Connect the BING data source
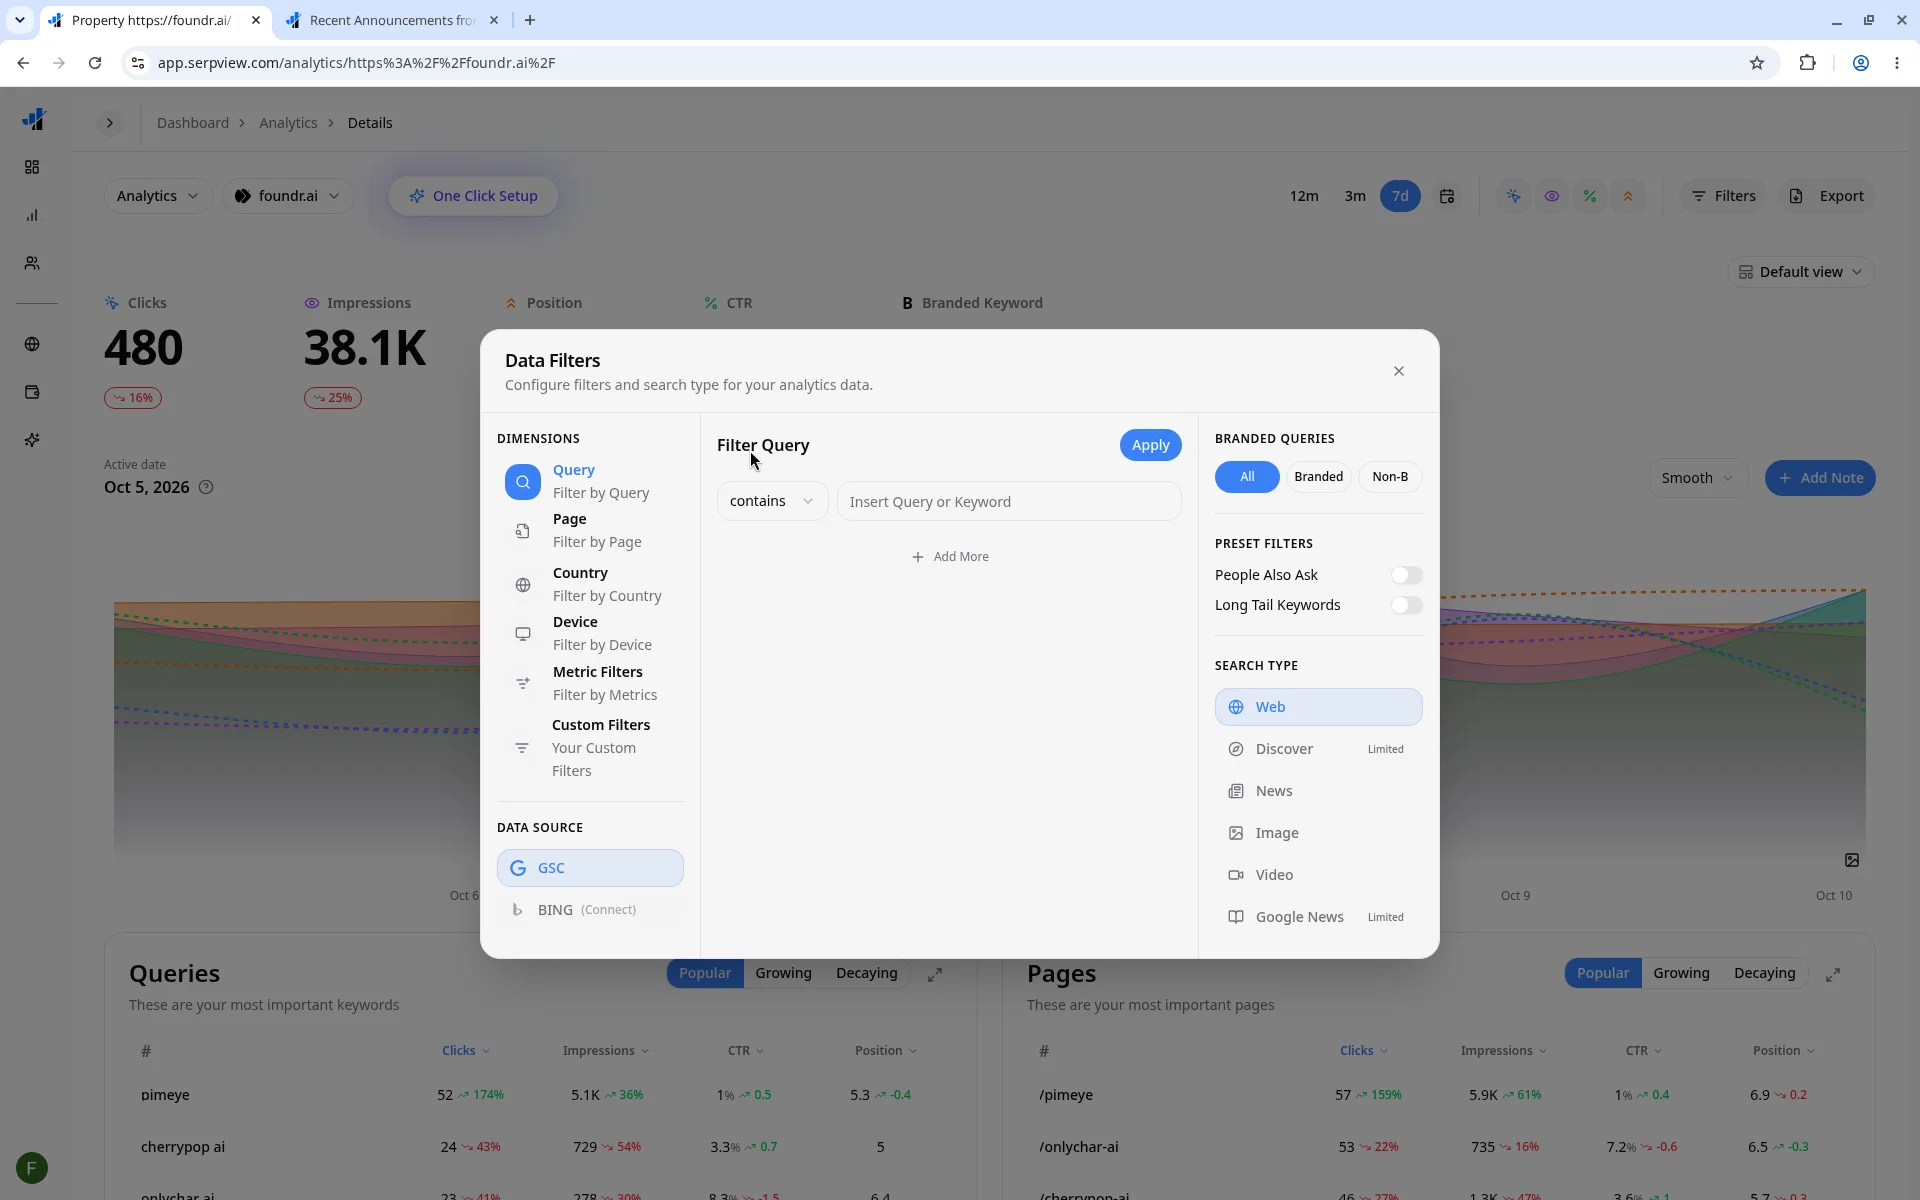The image size is (1920, 1200). [590, 910]
